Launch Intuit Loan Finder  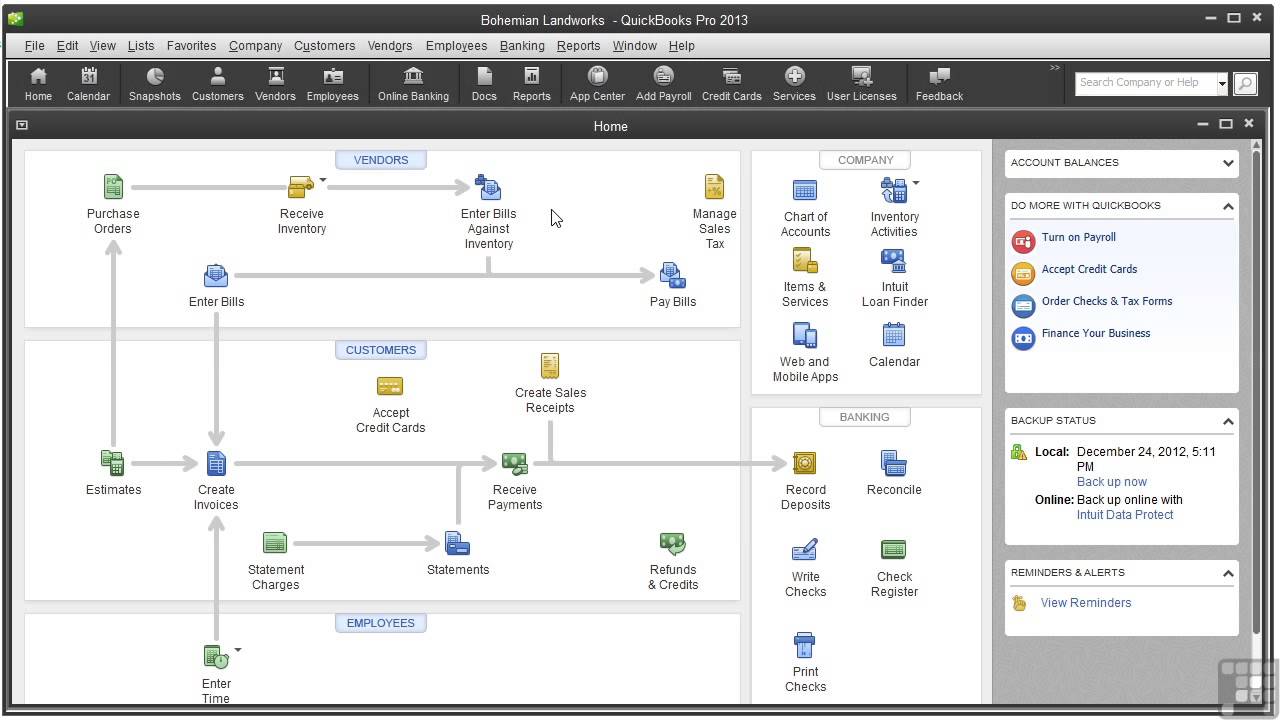click(x=893, y=261)
